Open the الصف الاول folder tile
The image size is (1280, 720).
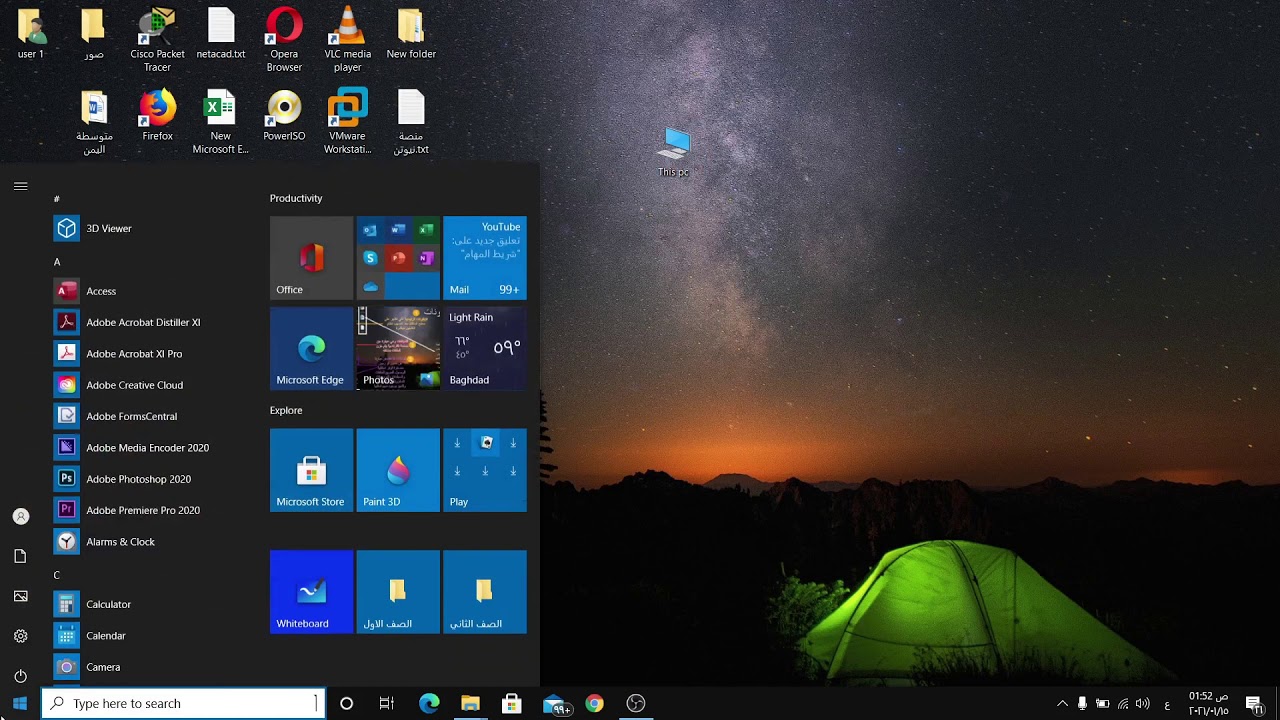click(x=398, y=592)
